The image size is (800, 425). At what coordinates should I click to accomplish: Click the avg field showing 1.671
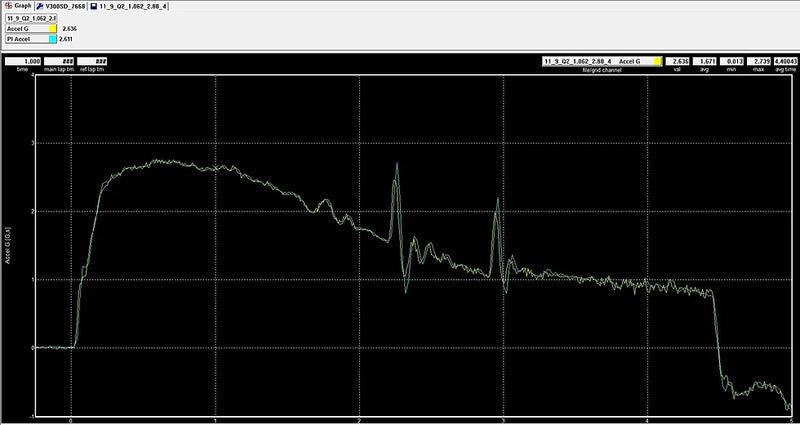(706, 61)
